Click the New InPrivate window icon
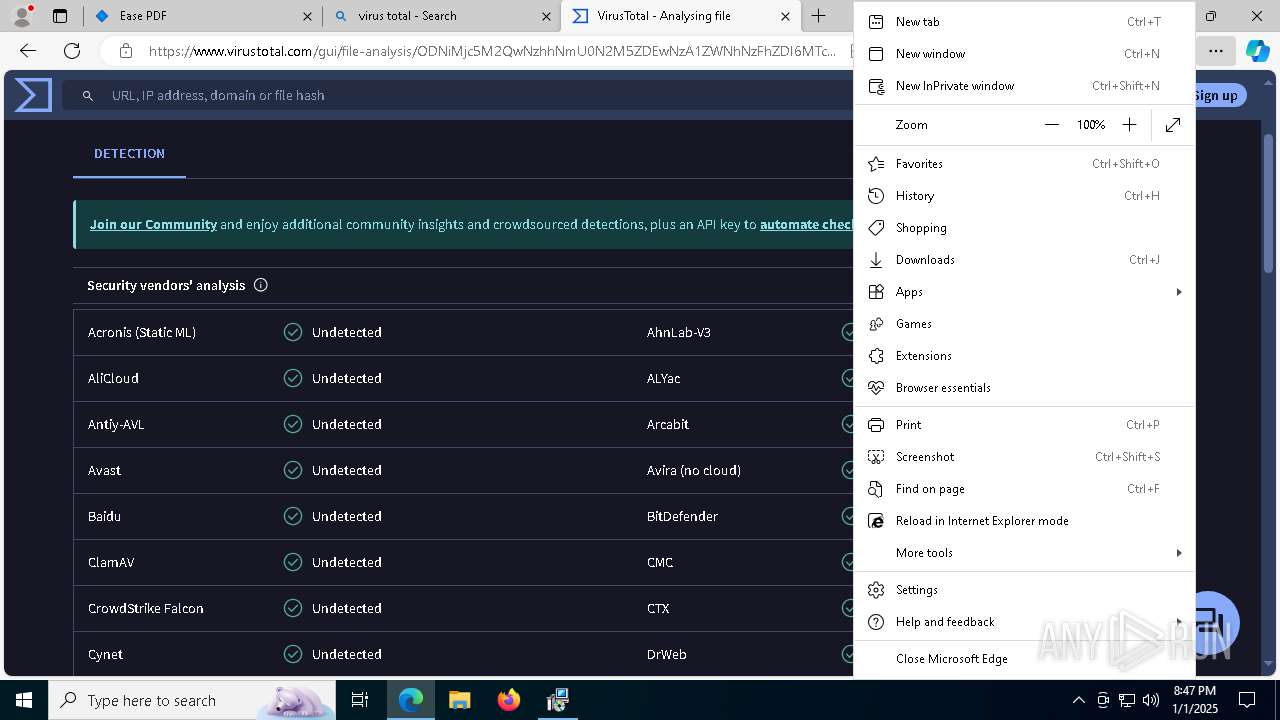1280x720 pixels. (x=876, y=86)
